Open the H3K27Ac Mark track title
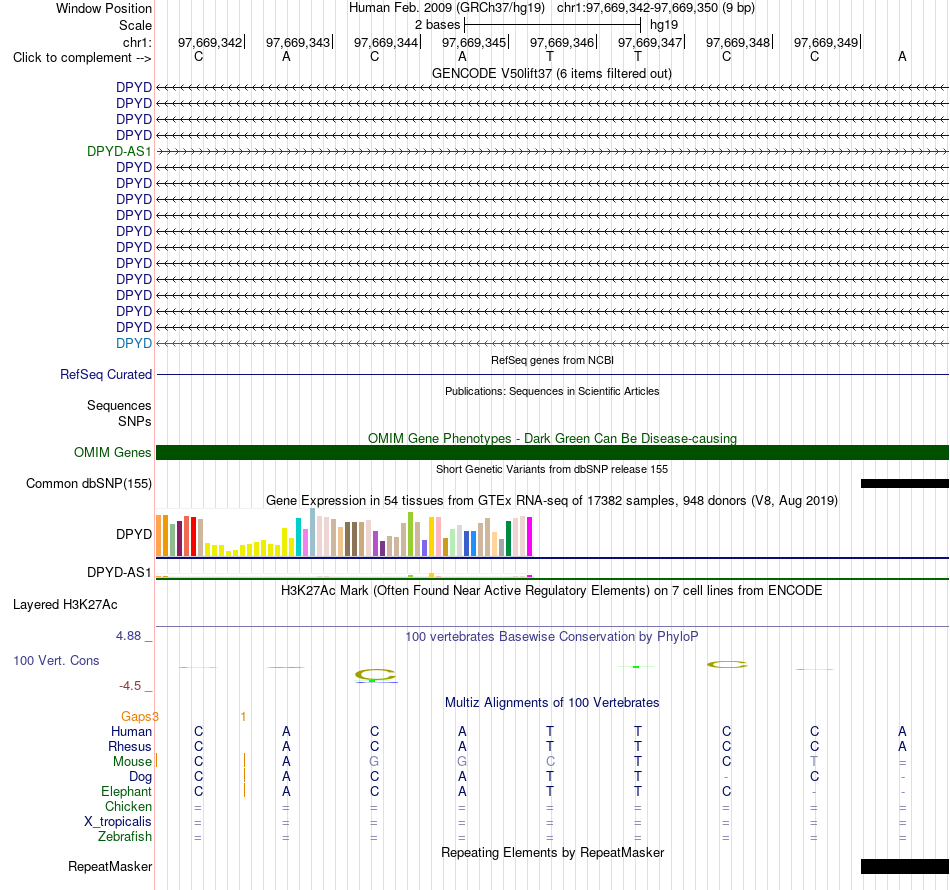The height and width of the screenshot is (890, 950). pos(551,590)
